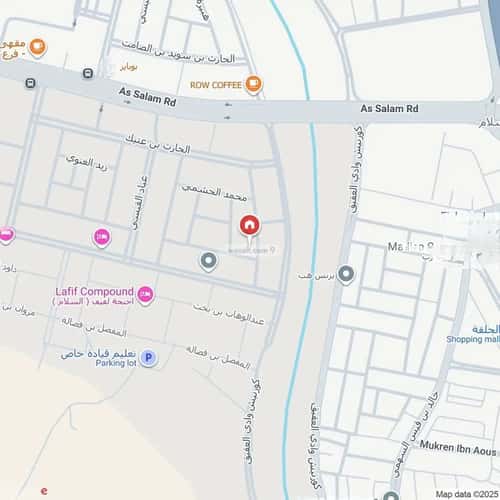Select the pink heart-shaped marker at map edge
Screen dimensions: 500x500
pos(6,235)
